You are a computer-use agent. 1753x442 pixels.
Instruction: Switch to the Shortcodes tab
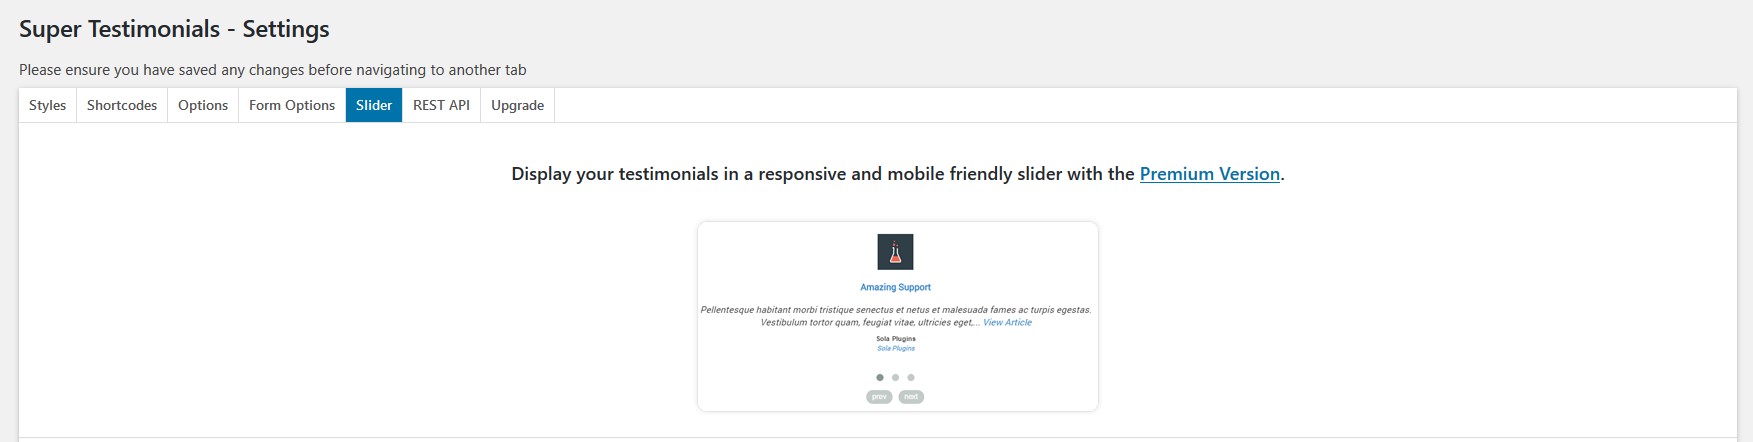click(122, 105)
